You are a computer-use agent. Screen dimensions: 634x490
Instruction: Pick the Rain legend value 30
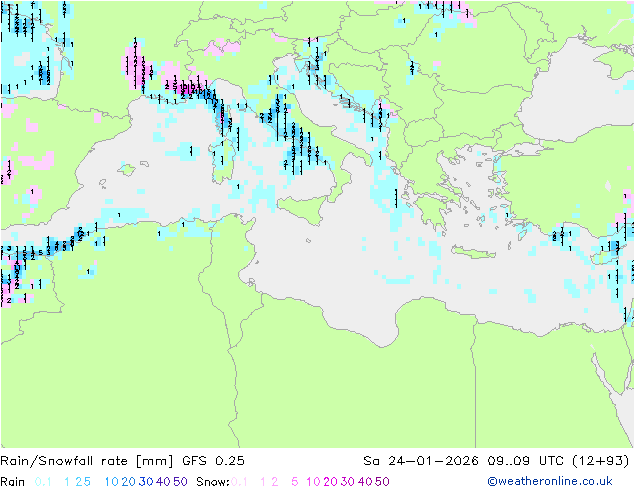[x=146, y=482]
